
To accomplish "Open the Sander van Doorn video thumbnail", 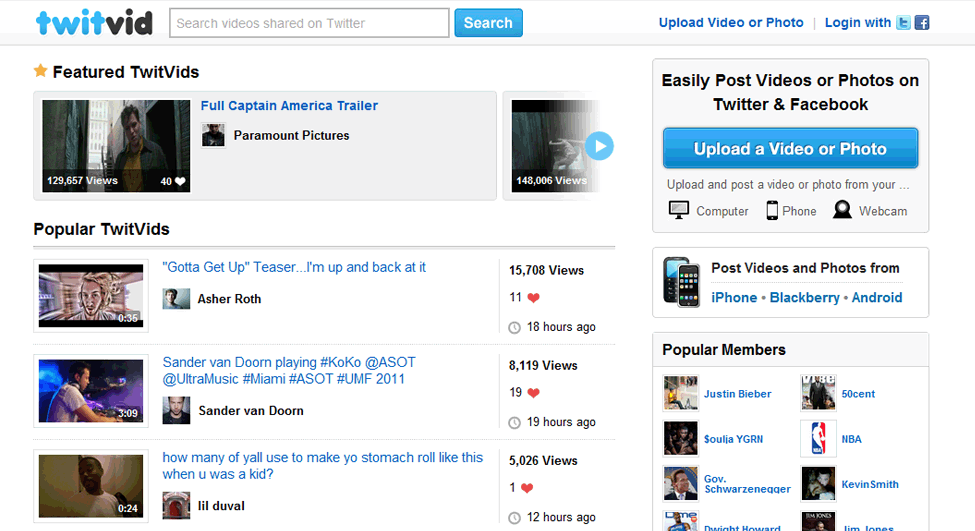I will coord(91,391).
